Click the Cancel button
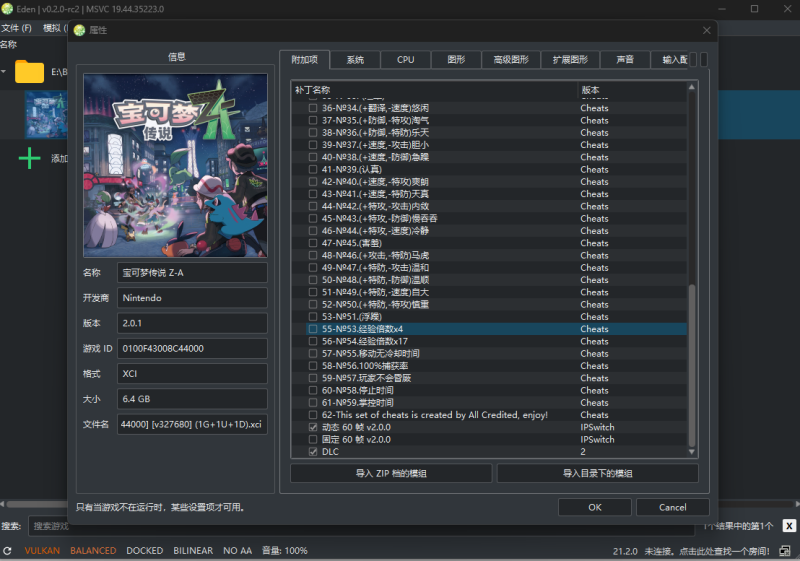Viewport: 800px width, 561px height. (x=672, y=507)
